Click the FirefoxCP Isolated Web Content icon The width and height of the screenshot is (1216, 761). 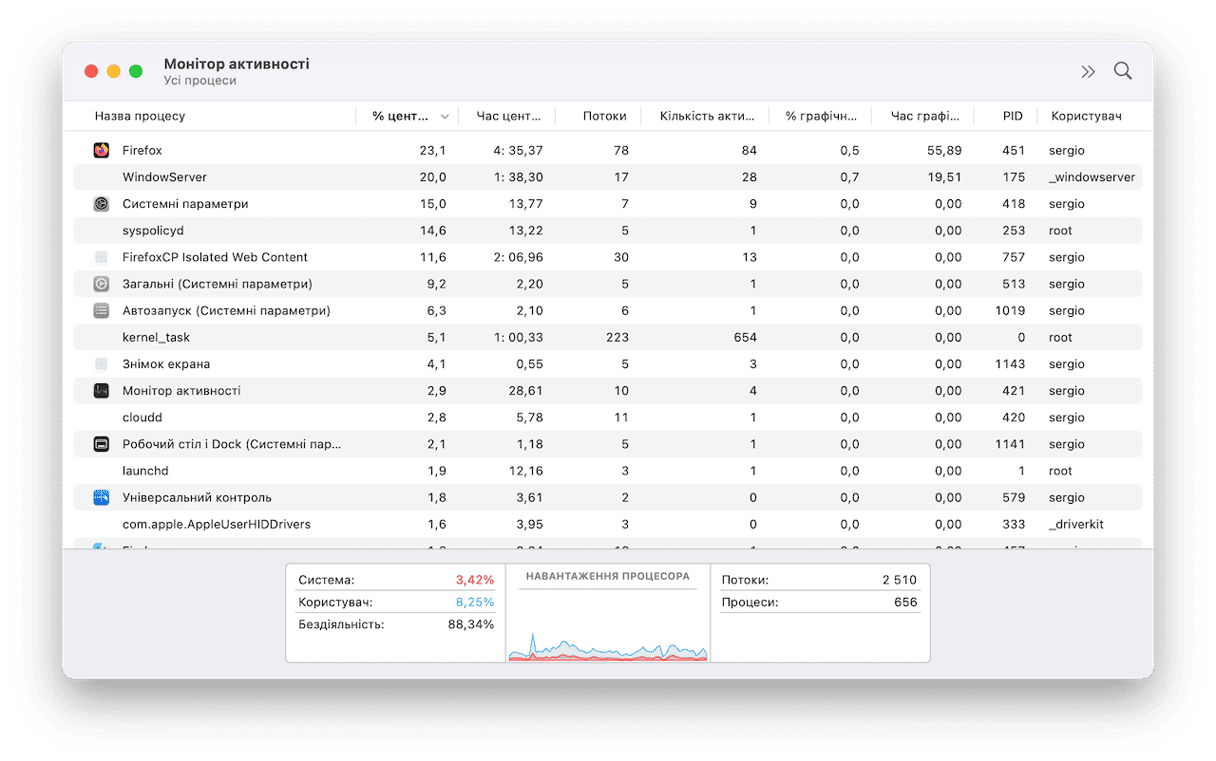pyautogui.click(x=101, y=257)
